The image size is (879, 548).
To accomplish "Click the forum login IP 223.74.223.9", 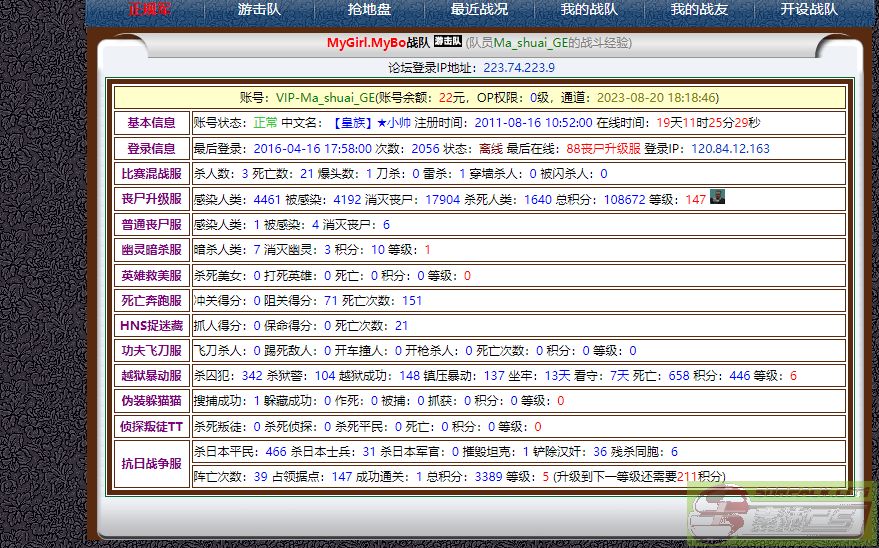I will tap(518, 68).
